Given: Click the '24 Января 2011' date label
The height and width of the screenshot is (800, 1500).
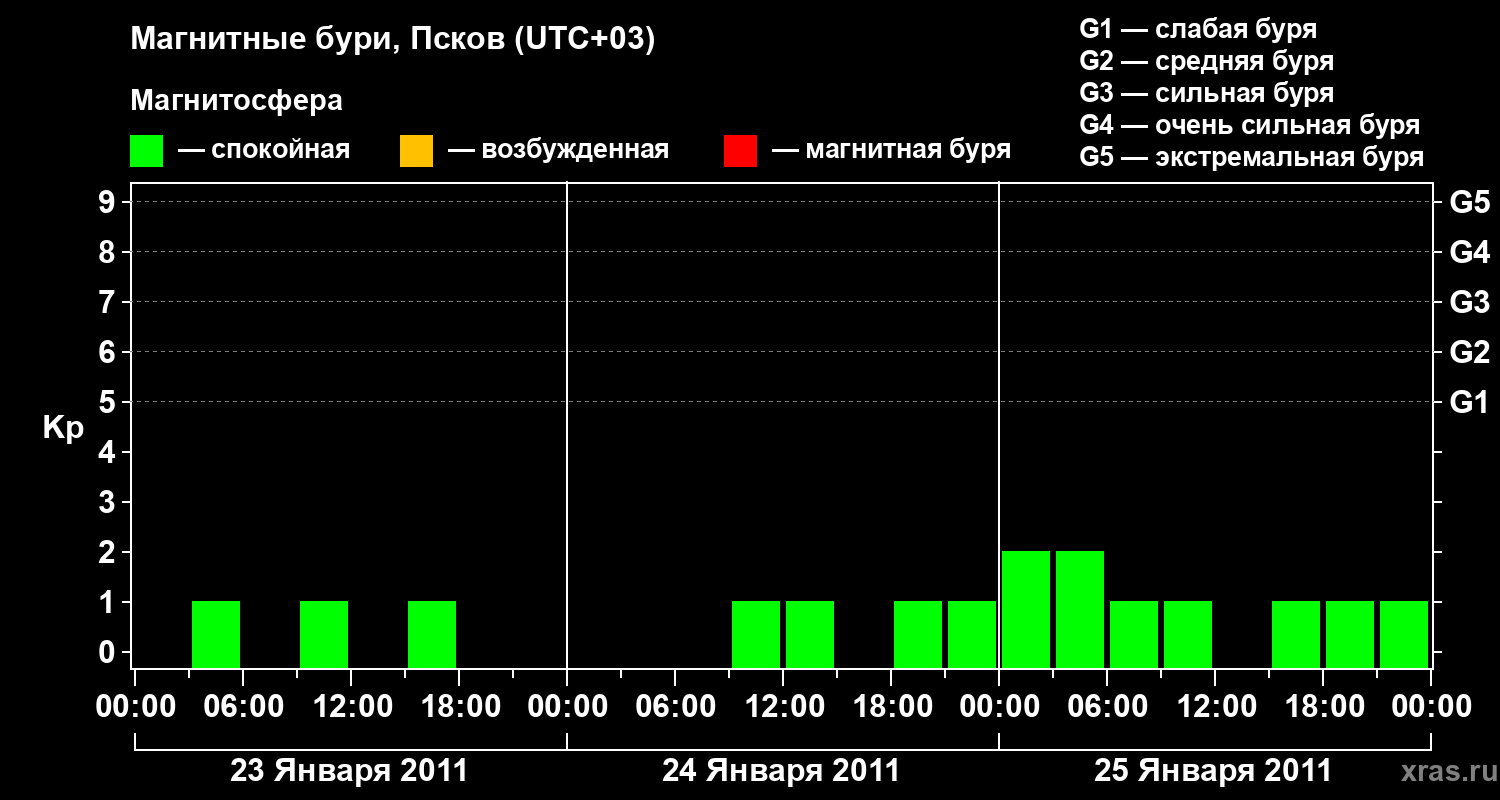Looking at the screenshot, I should [x=781, y=771].
